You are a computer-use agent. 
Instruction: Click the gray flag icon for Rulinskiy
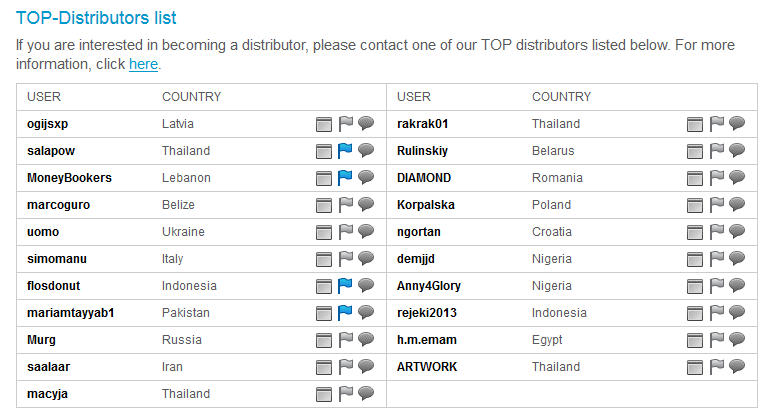(x=716, y=151)
